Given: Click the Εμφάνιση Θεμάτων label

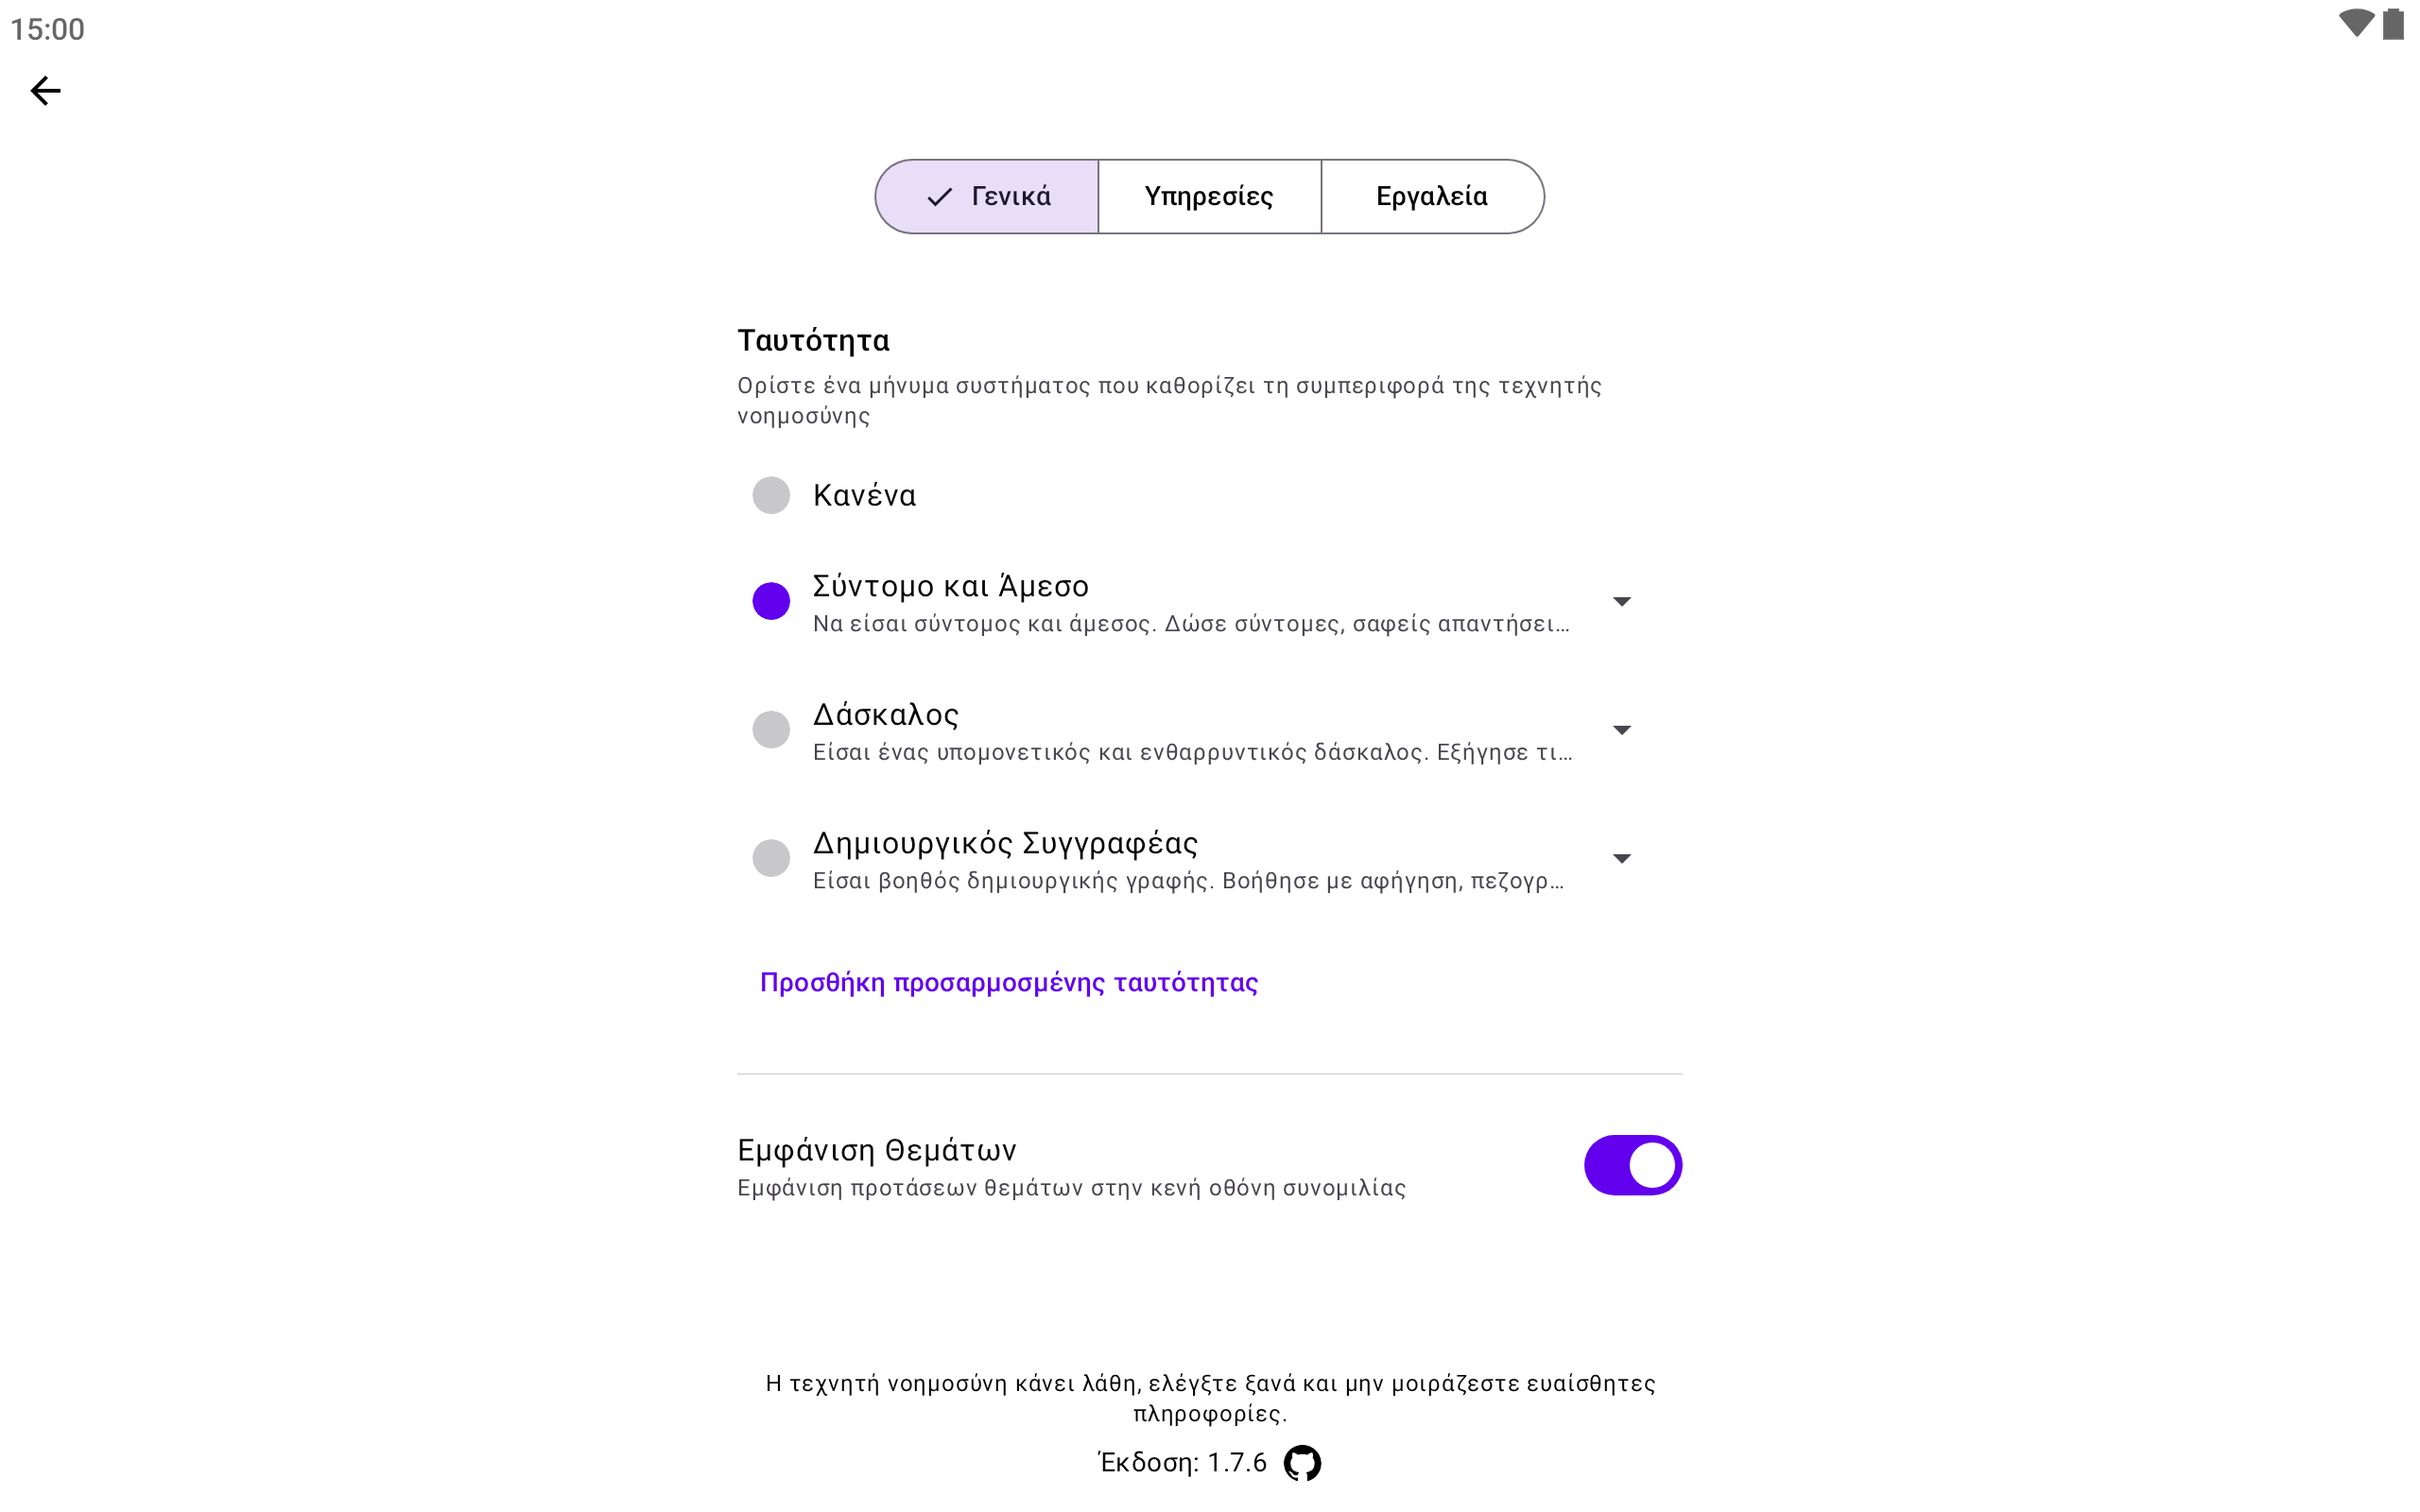Looking at the screenshot, I should click(876, 1151).
